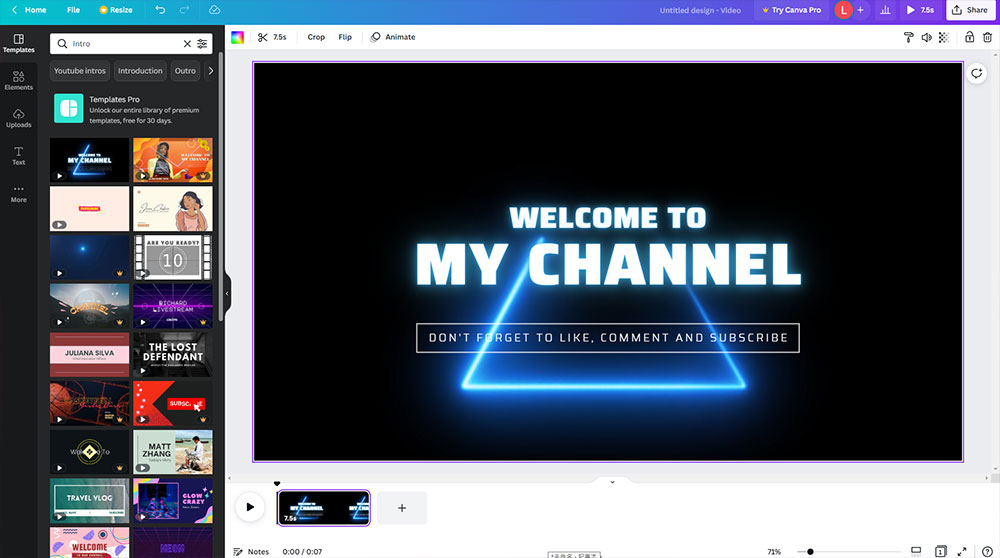Select the Outro chip

click(186, 71)
